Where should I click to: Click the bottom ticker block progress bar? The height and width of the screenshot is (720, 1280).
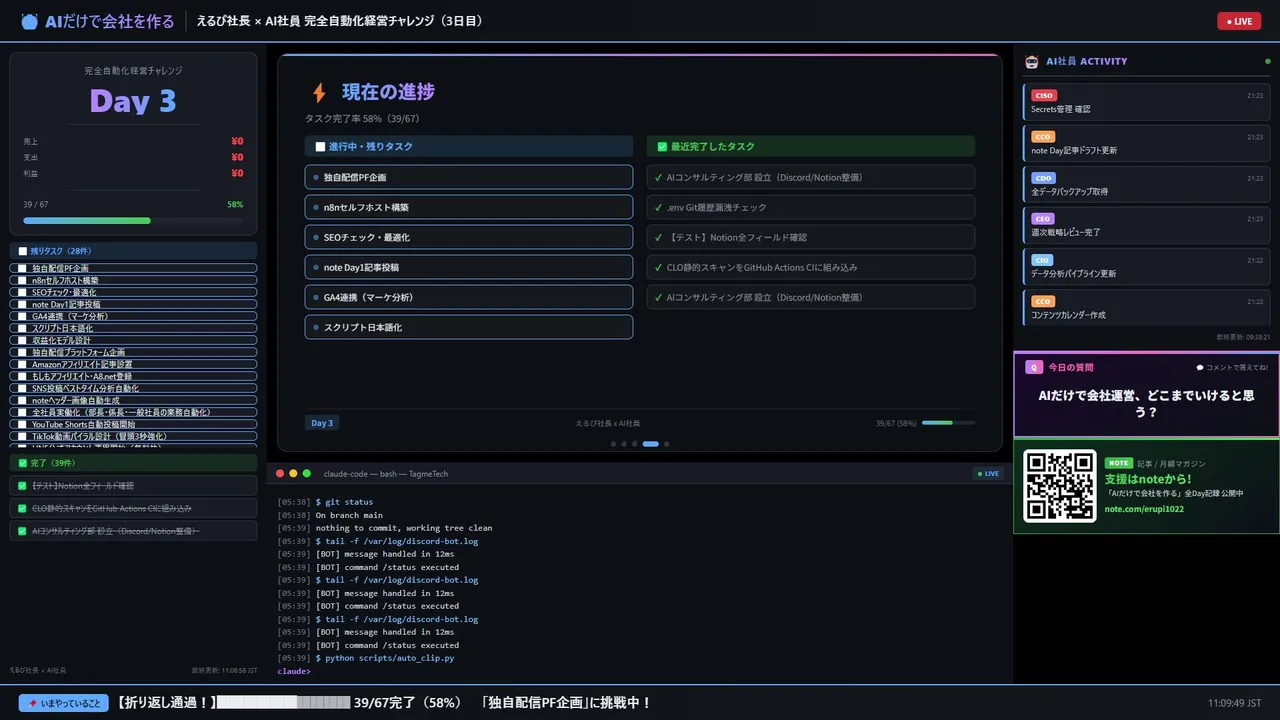(283, 703)
